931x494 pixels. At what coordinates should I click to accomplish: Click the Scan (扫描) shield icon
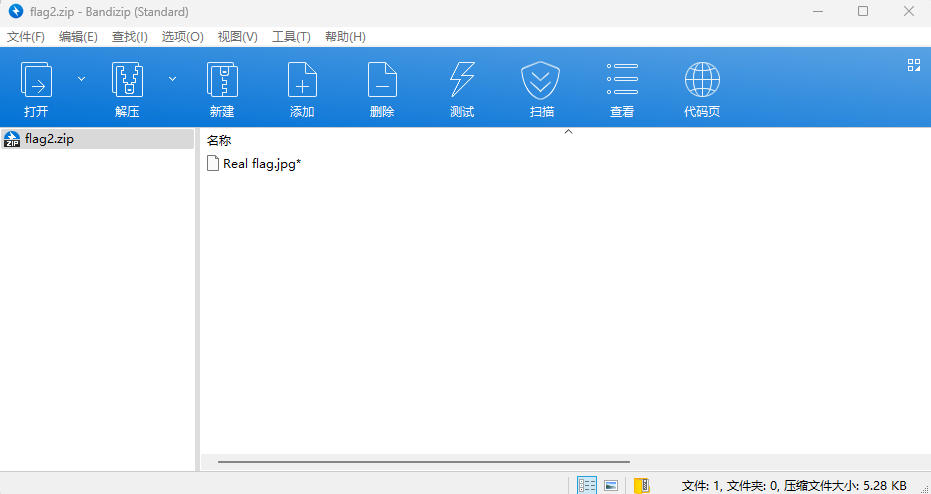(541, 80)
